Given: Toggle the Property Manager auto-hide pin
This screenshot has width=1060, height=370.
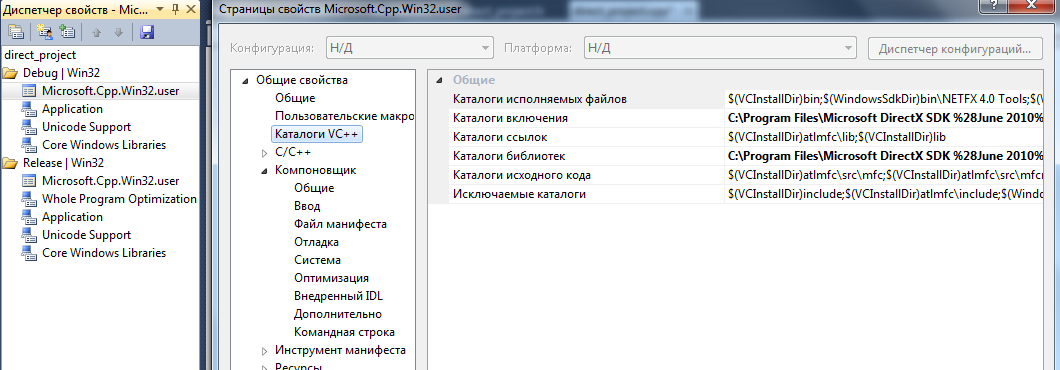Looking at the screenshot, I should [175, 9].
